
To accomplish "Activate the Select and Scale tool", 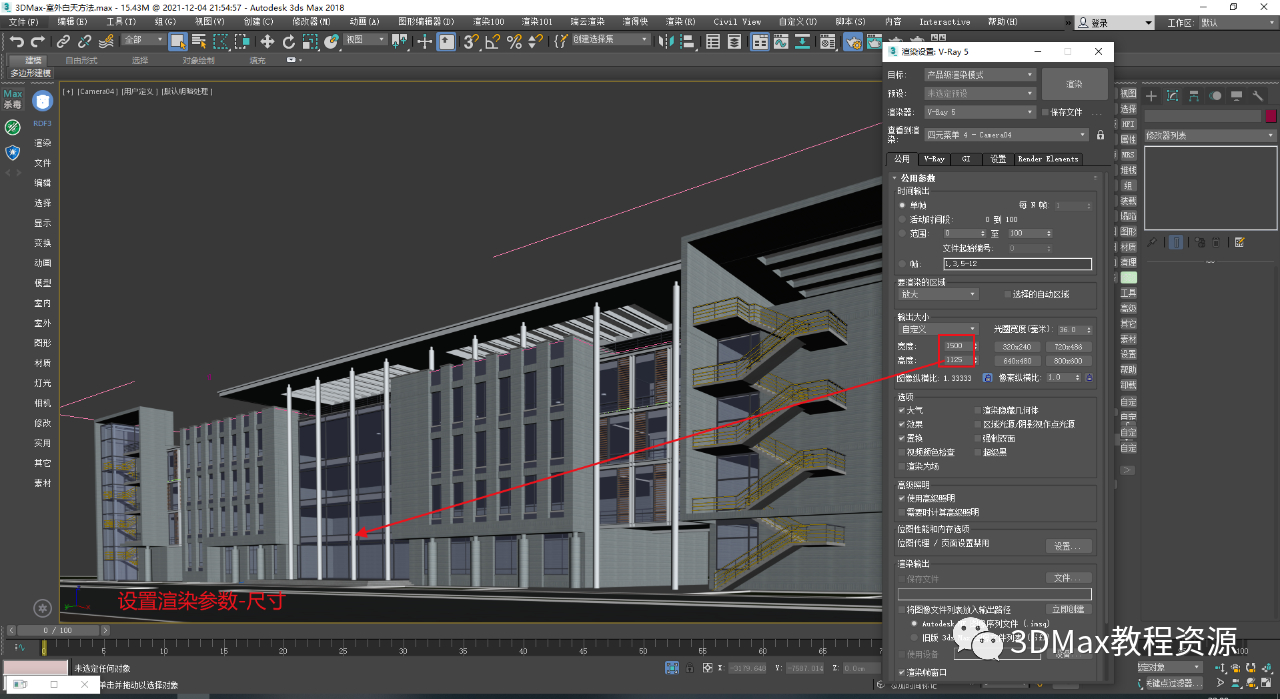I will 310,41.
